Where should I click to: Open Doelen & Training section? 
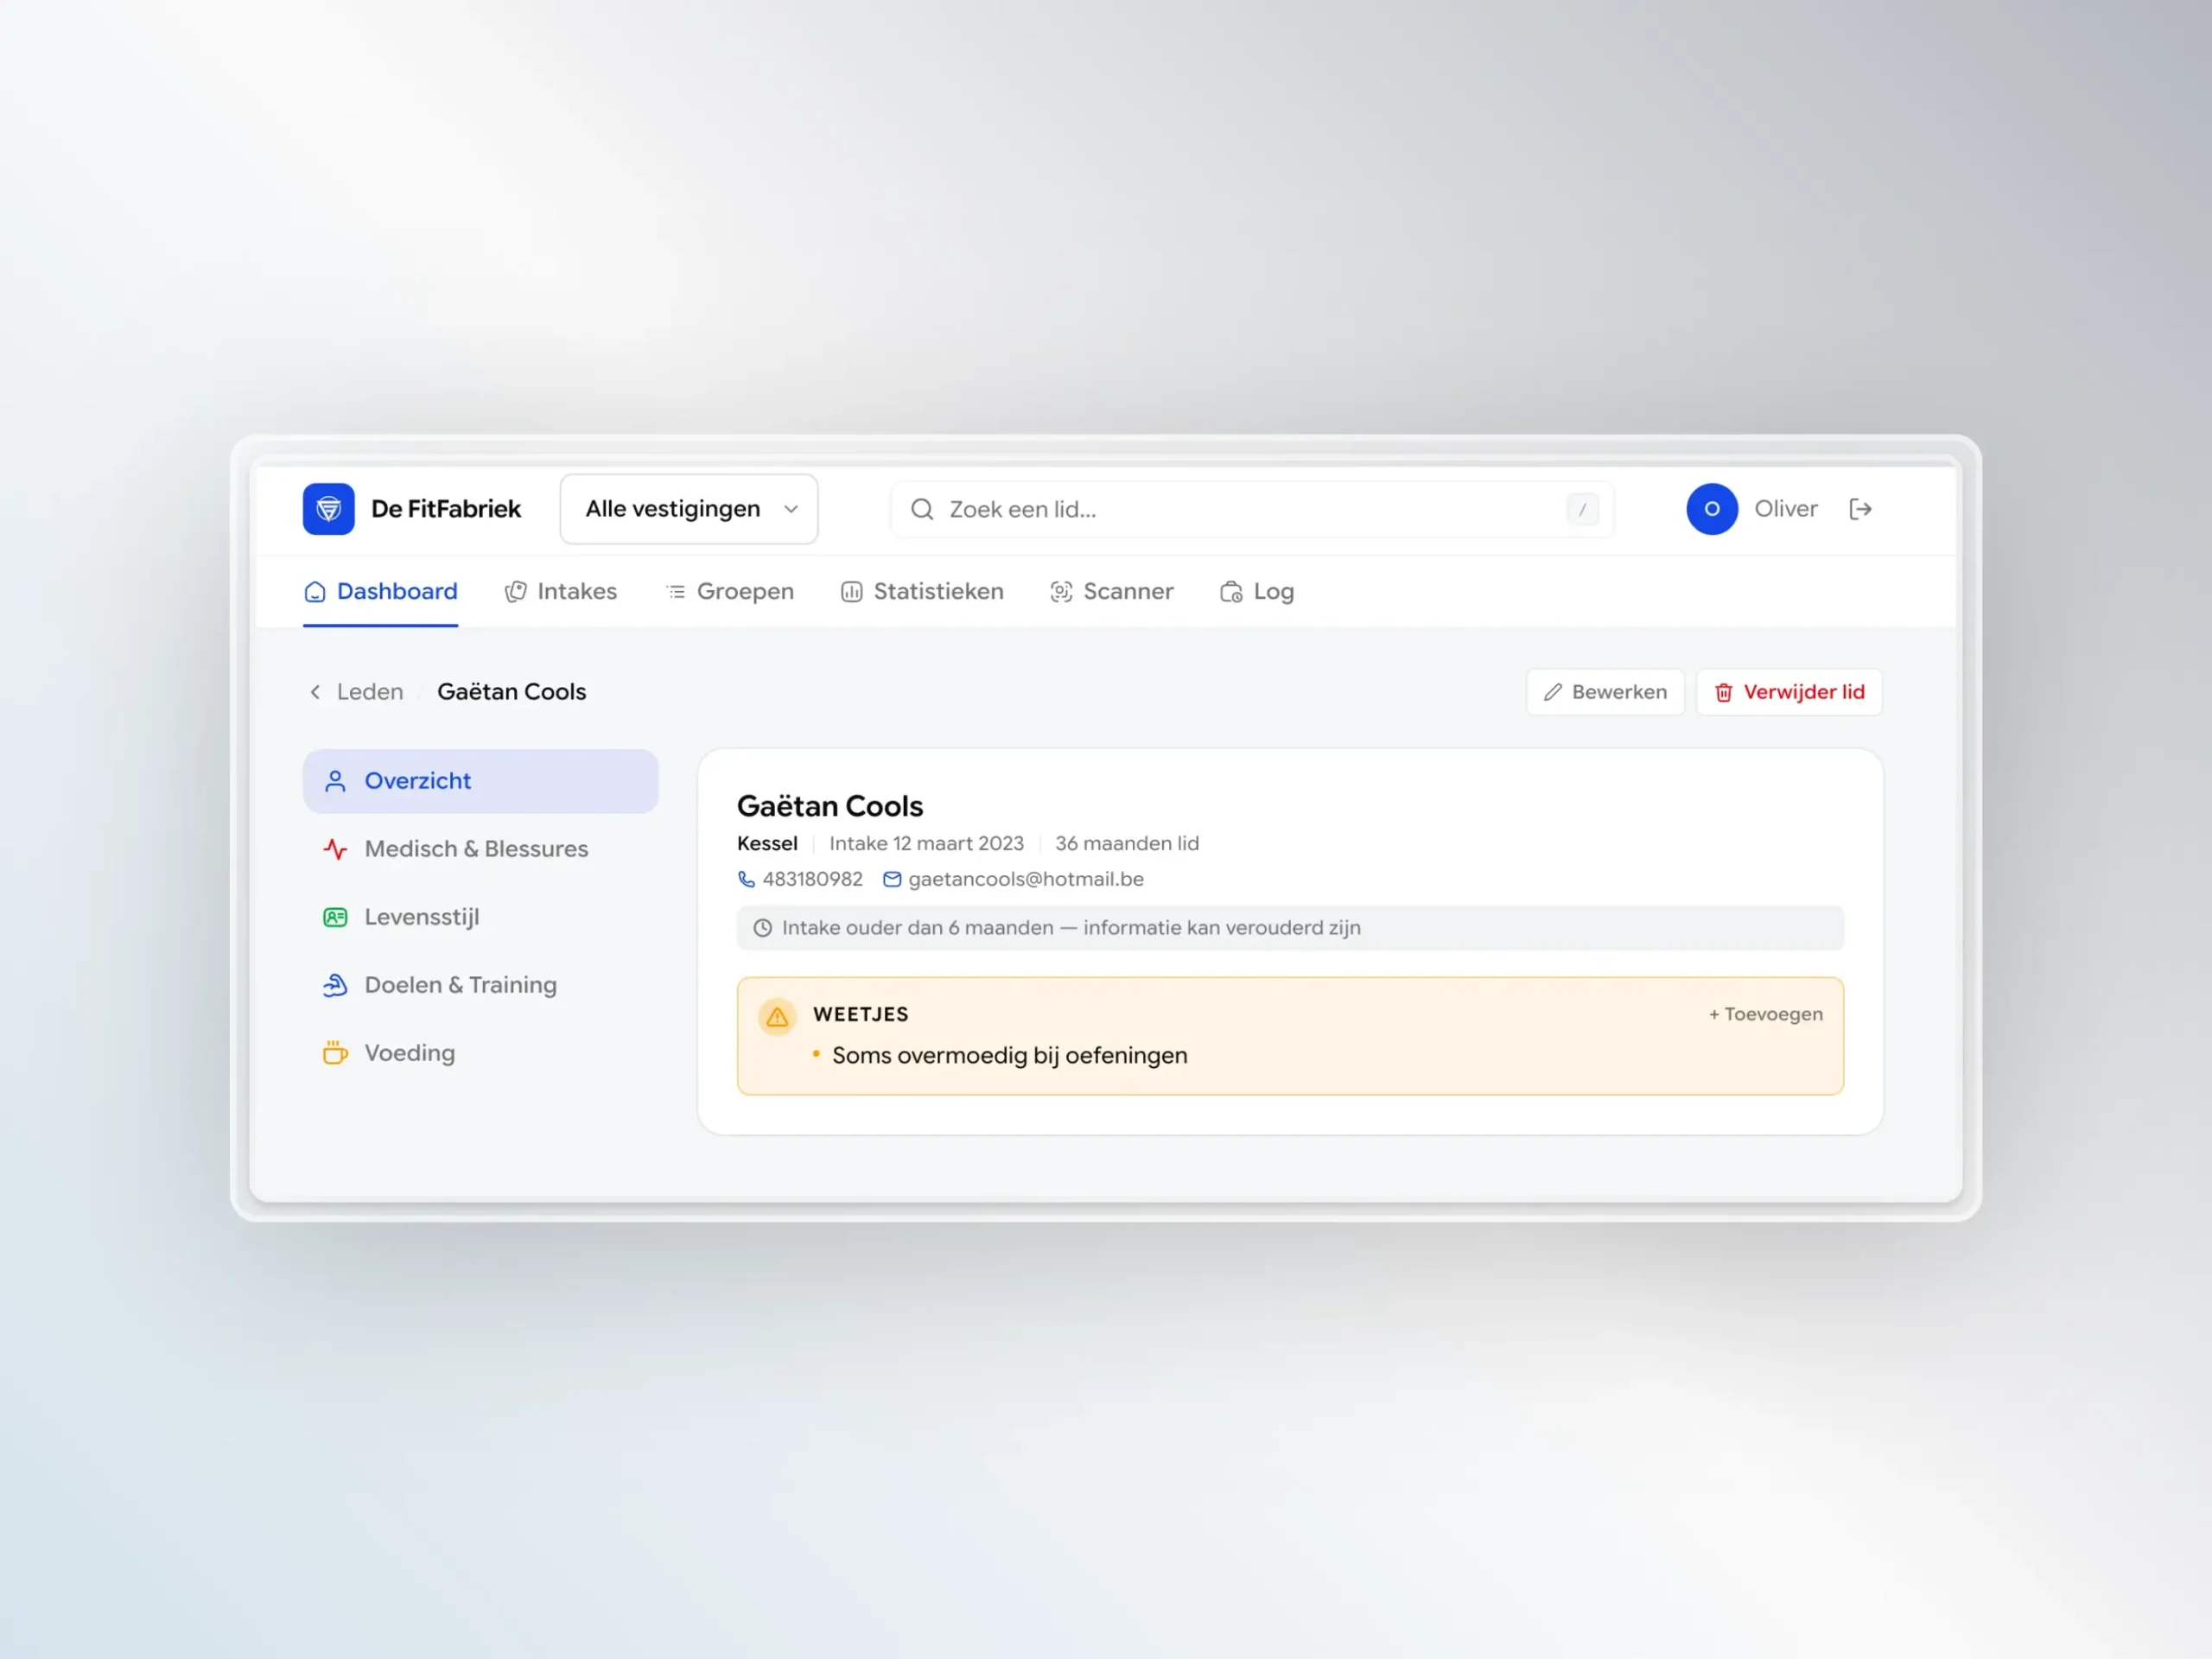tap(481, 985)
